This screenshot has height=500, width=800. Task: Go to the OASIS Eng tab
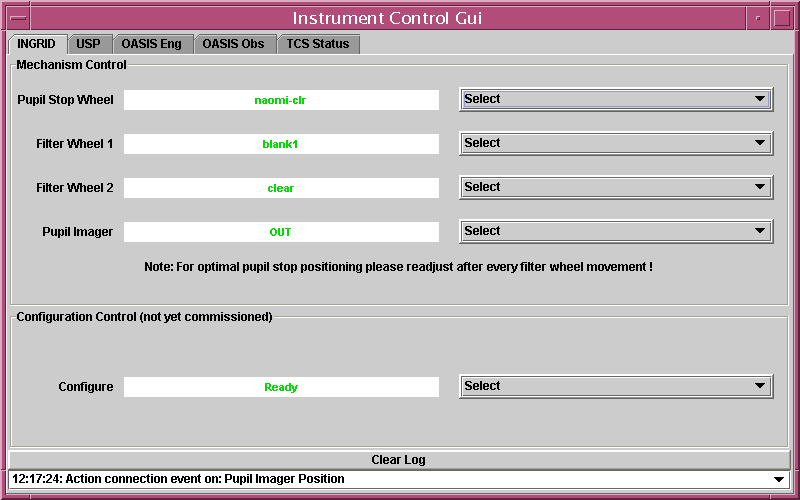click(x=151, y=44)
